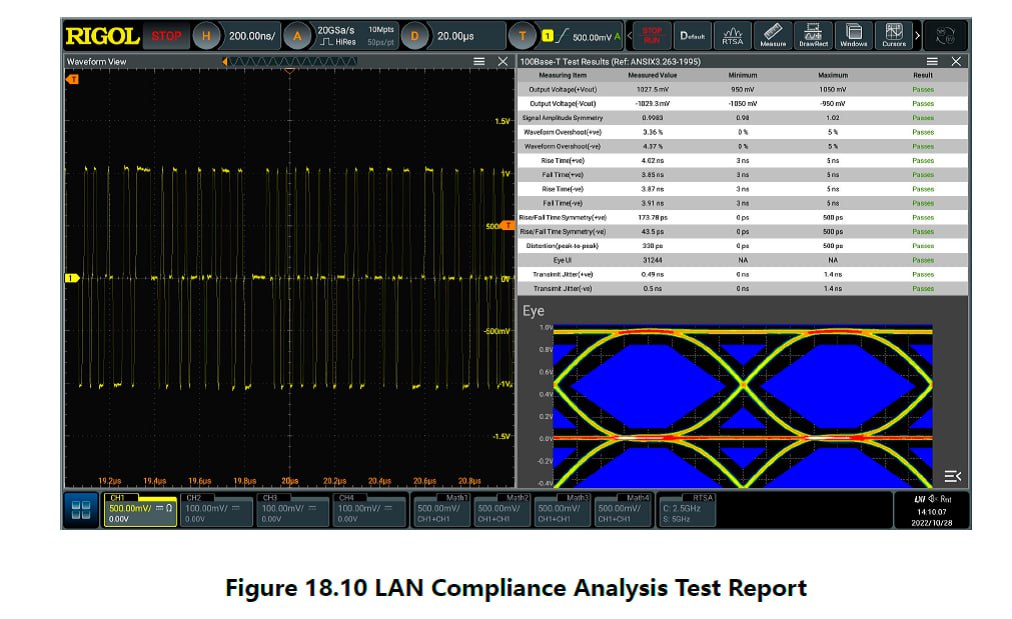Click the Horizontal (H) timebase button

(x=206, y=37)
